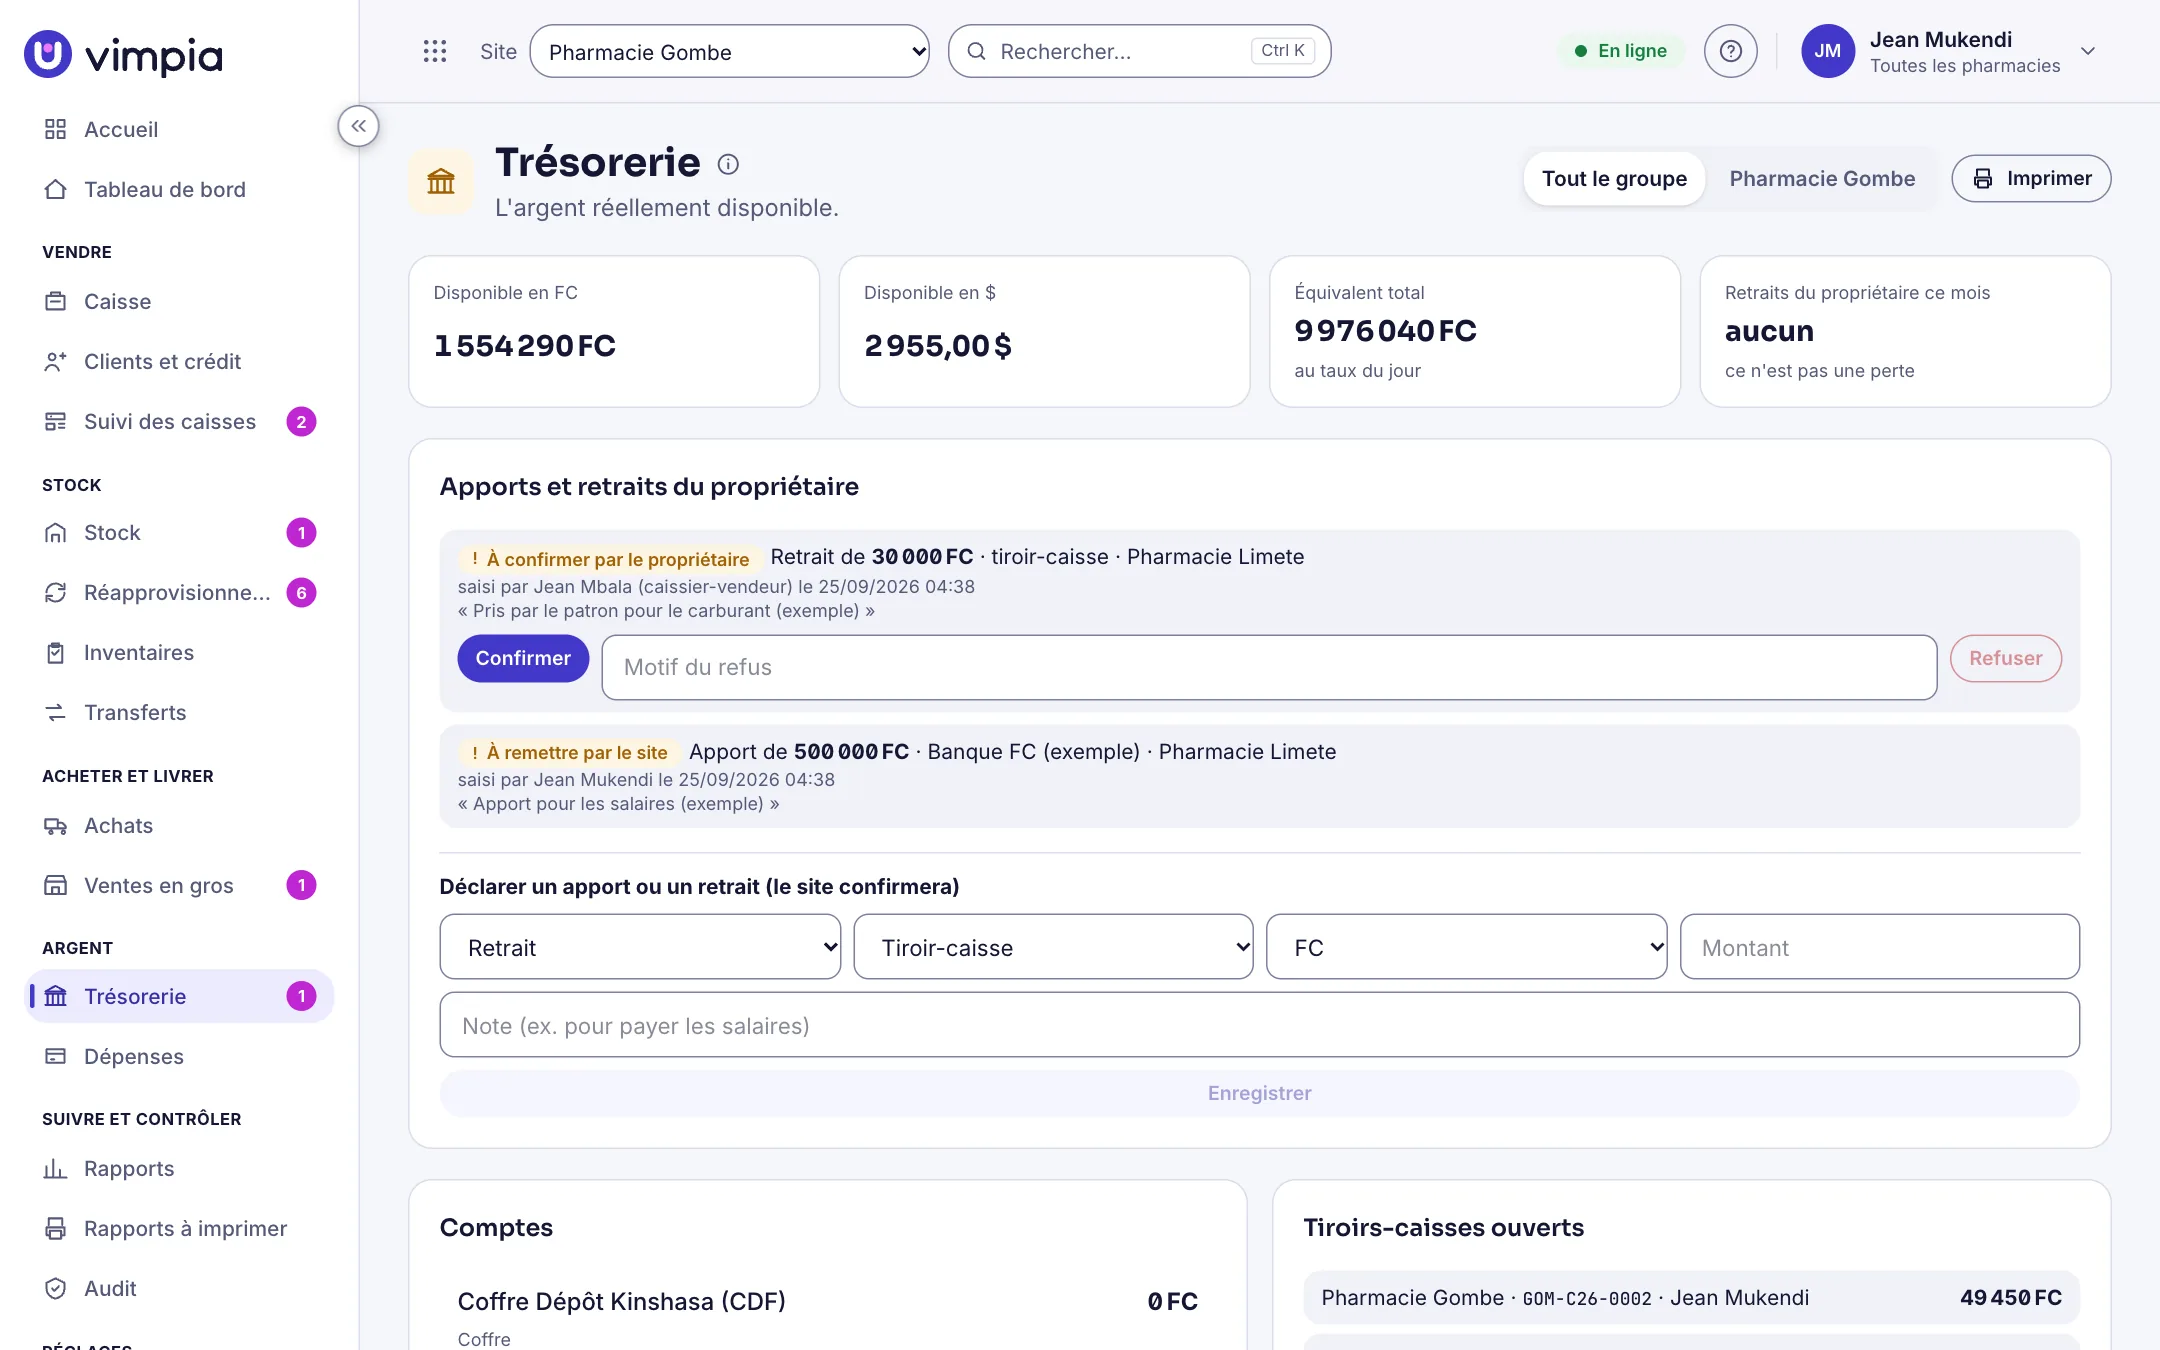This screenshot has width=2160, height=1350.
Task: Expand the Jean Mukendi account menu chevron
Action: point(2088,51)
